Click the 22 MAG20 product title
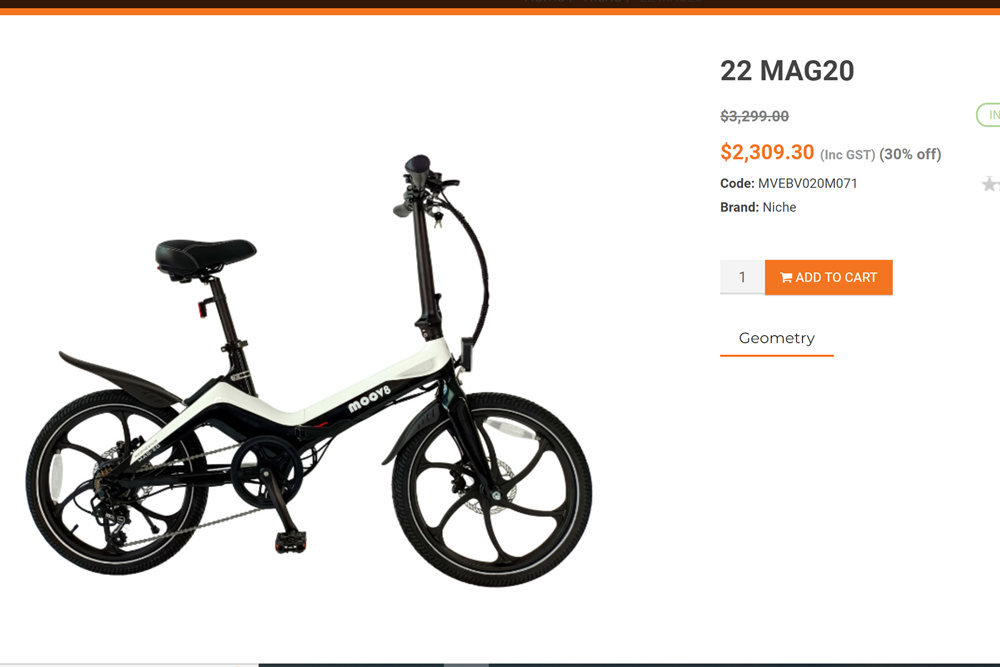The width and height of the screenshot is (1000, 667). 787,71
